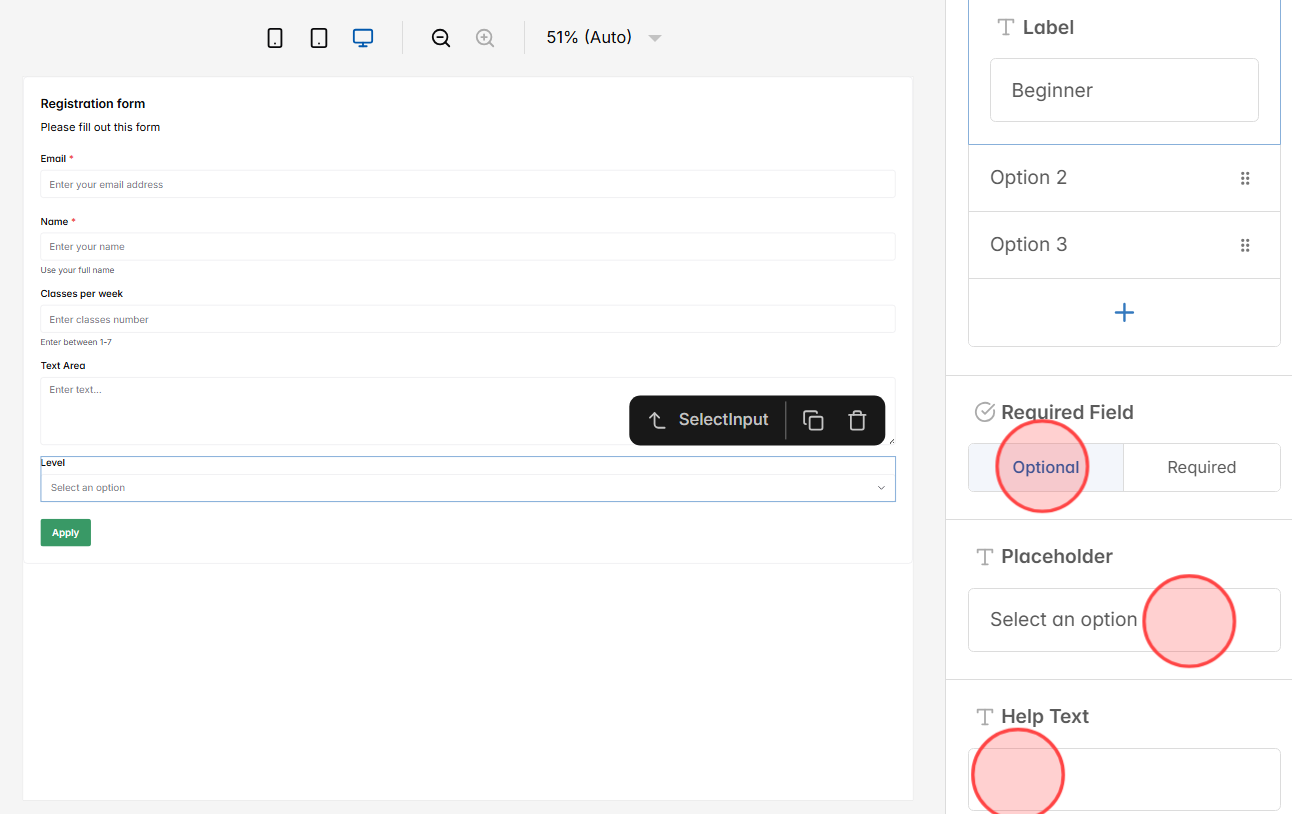Switch to tablet preview
Viewport: 1292px width, 814px height.
(x=318, y=37)
